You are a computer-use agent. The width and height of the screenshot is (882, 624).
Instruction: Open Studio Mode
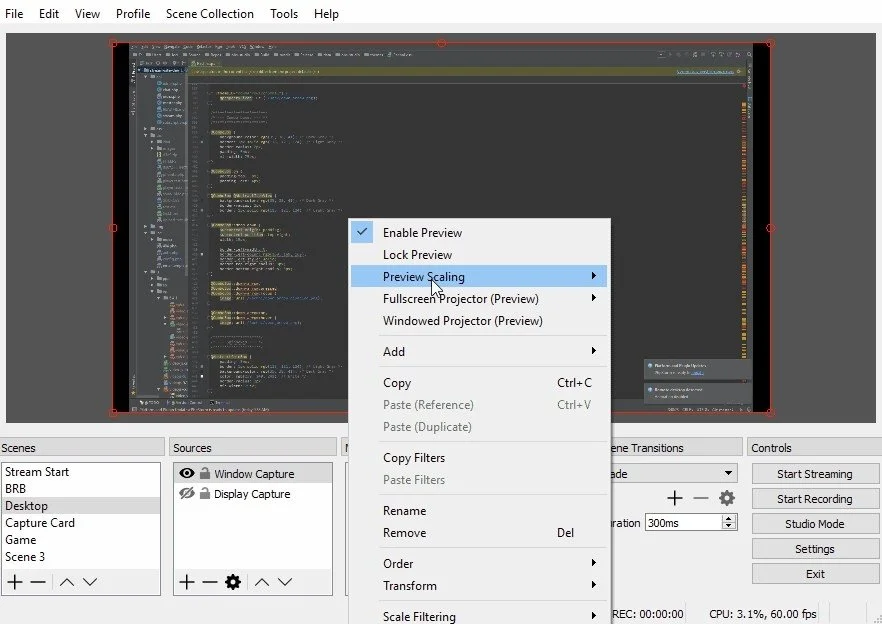pyautogui.click(x=814, y=524)
